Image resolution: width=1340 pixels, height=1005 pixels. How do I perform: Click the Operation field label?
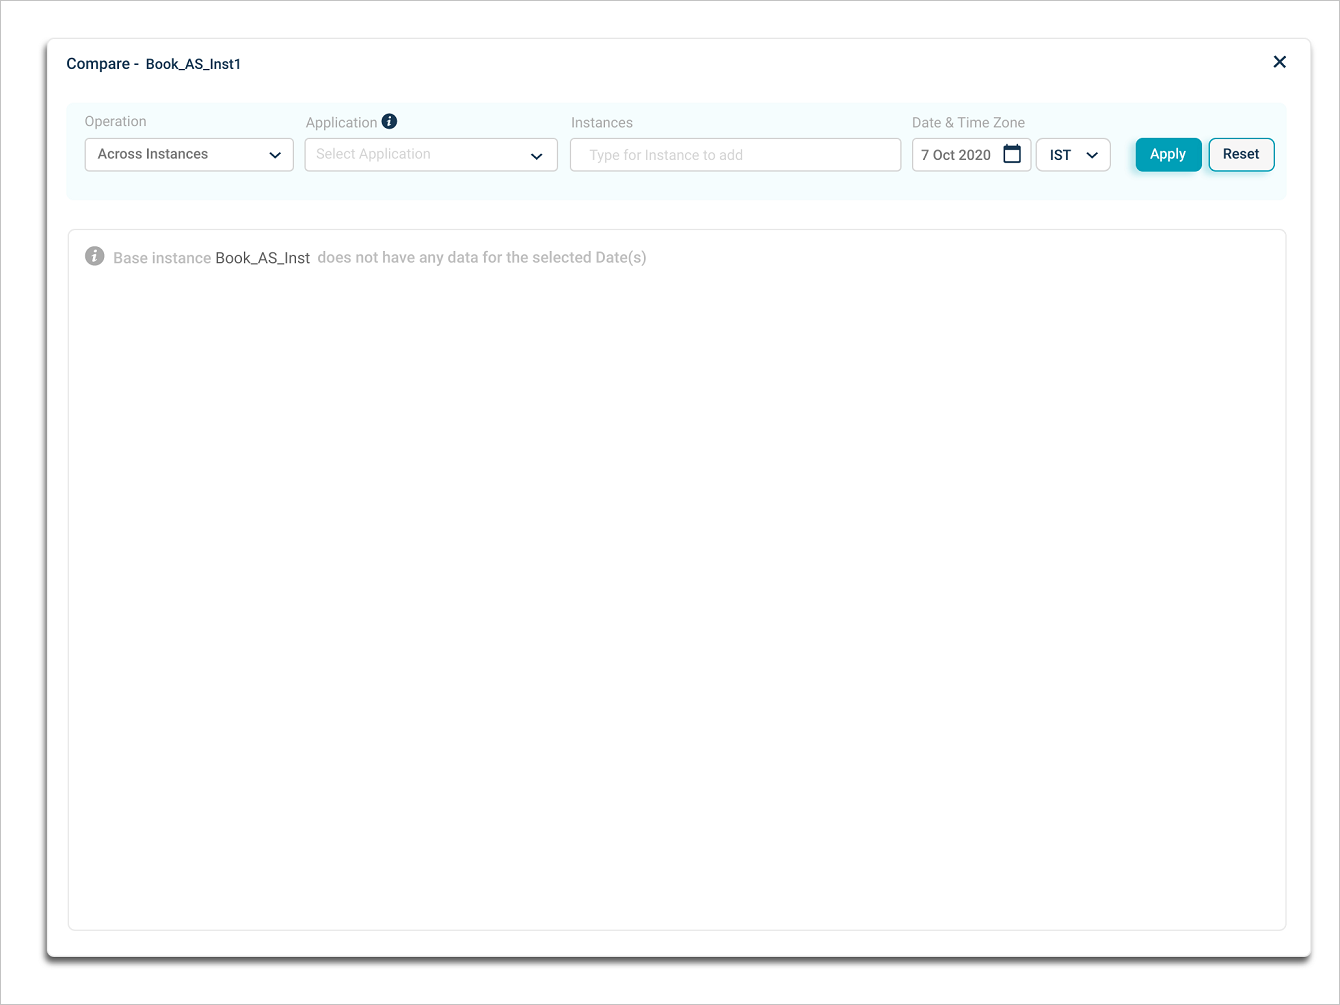coord(115,122)
